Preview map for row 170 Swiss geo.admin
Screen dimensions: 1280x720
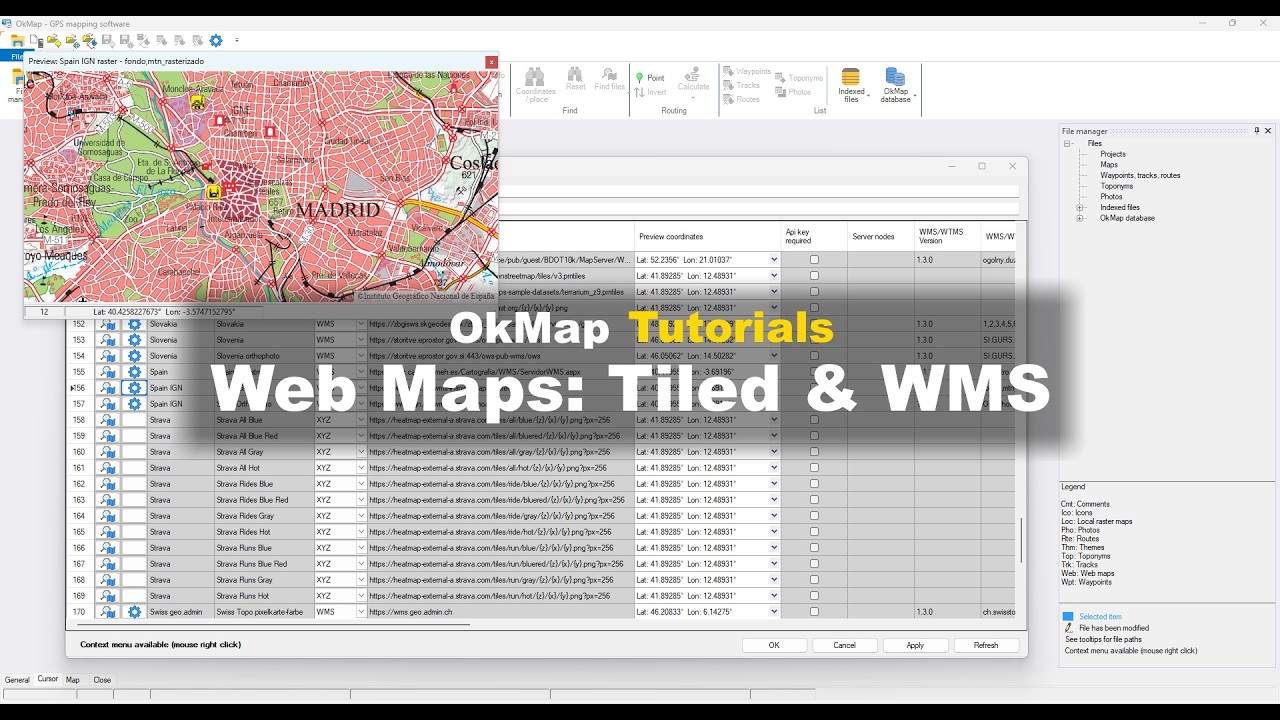pos(108,612)
